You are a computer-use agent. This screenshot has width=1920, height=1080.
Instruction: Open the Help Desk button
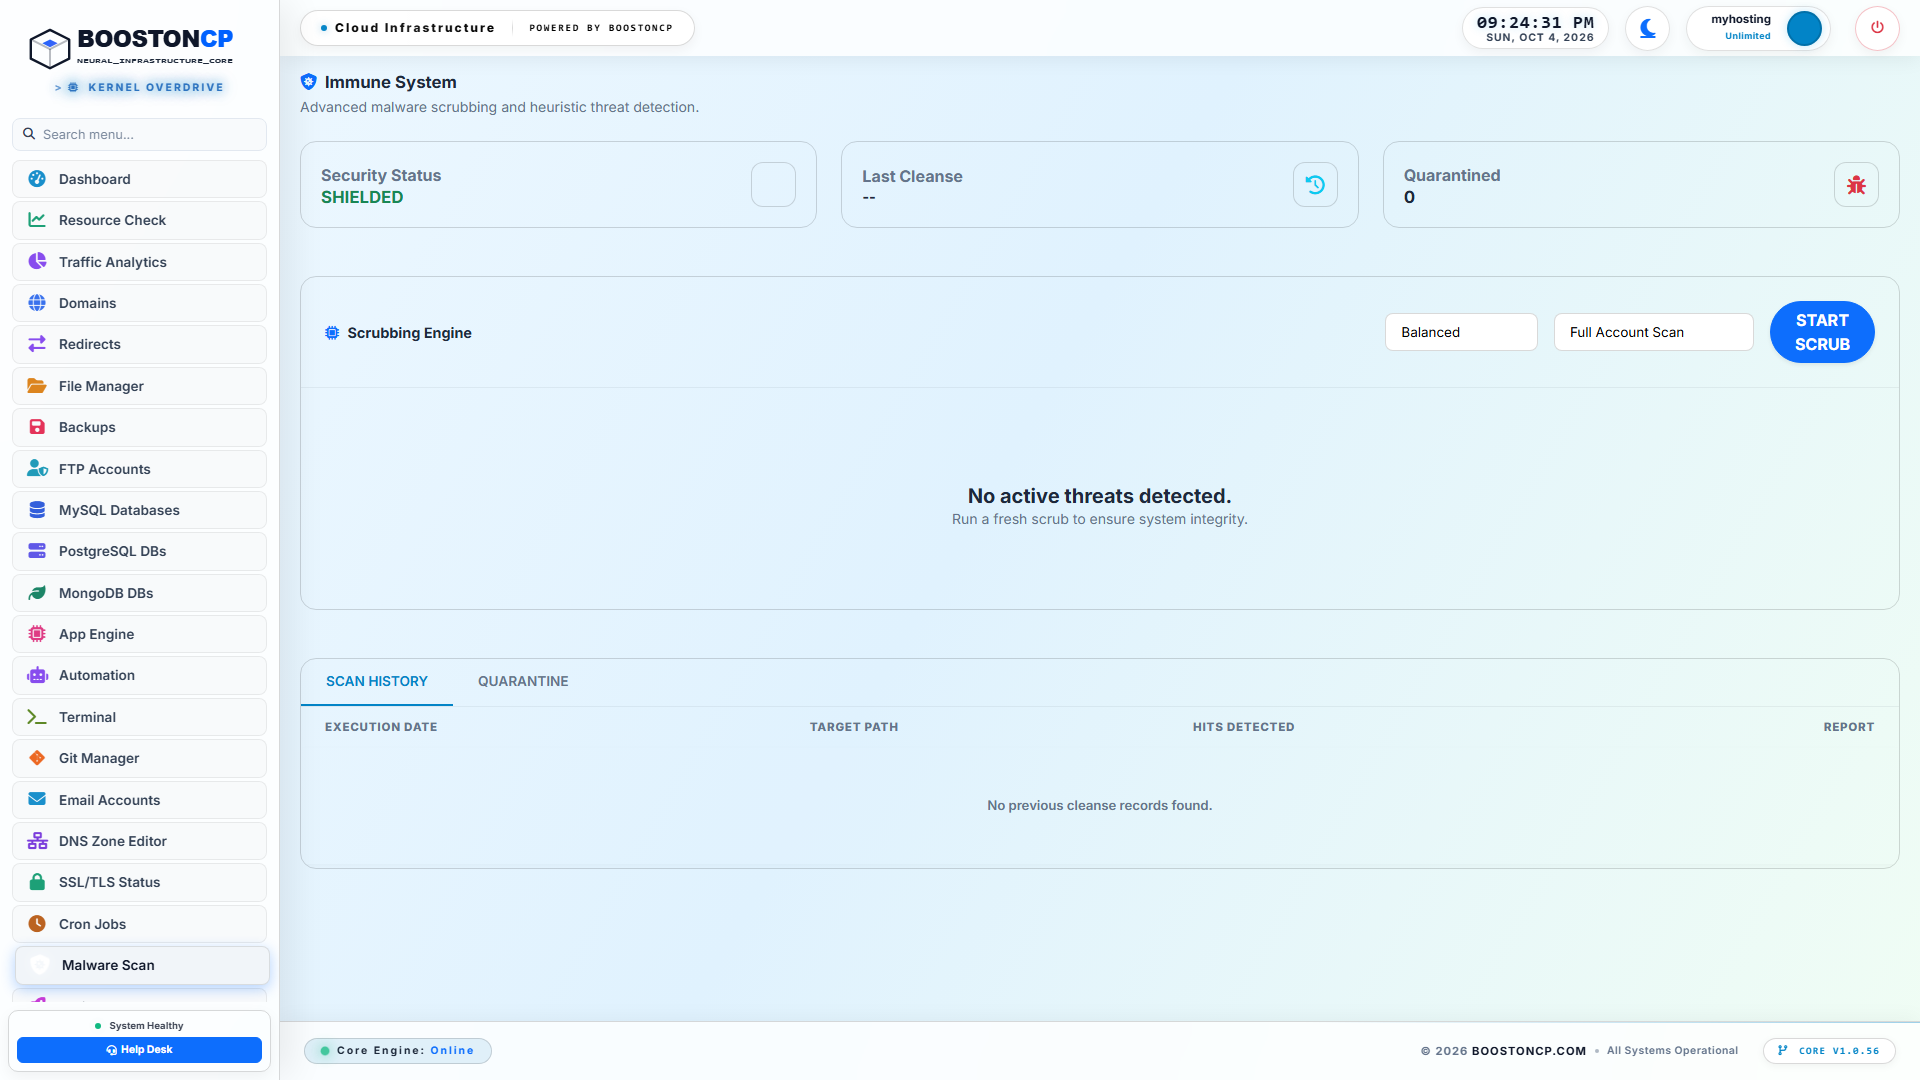139,1049
